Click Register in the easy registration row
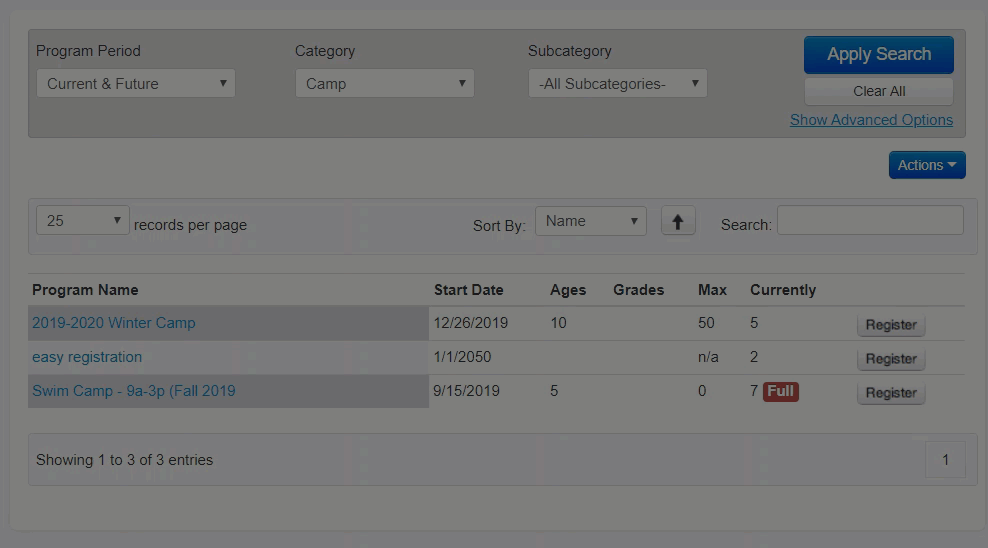 [890, 359]
